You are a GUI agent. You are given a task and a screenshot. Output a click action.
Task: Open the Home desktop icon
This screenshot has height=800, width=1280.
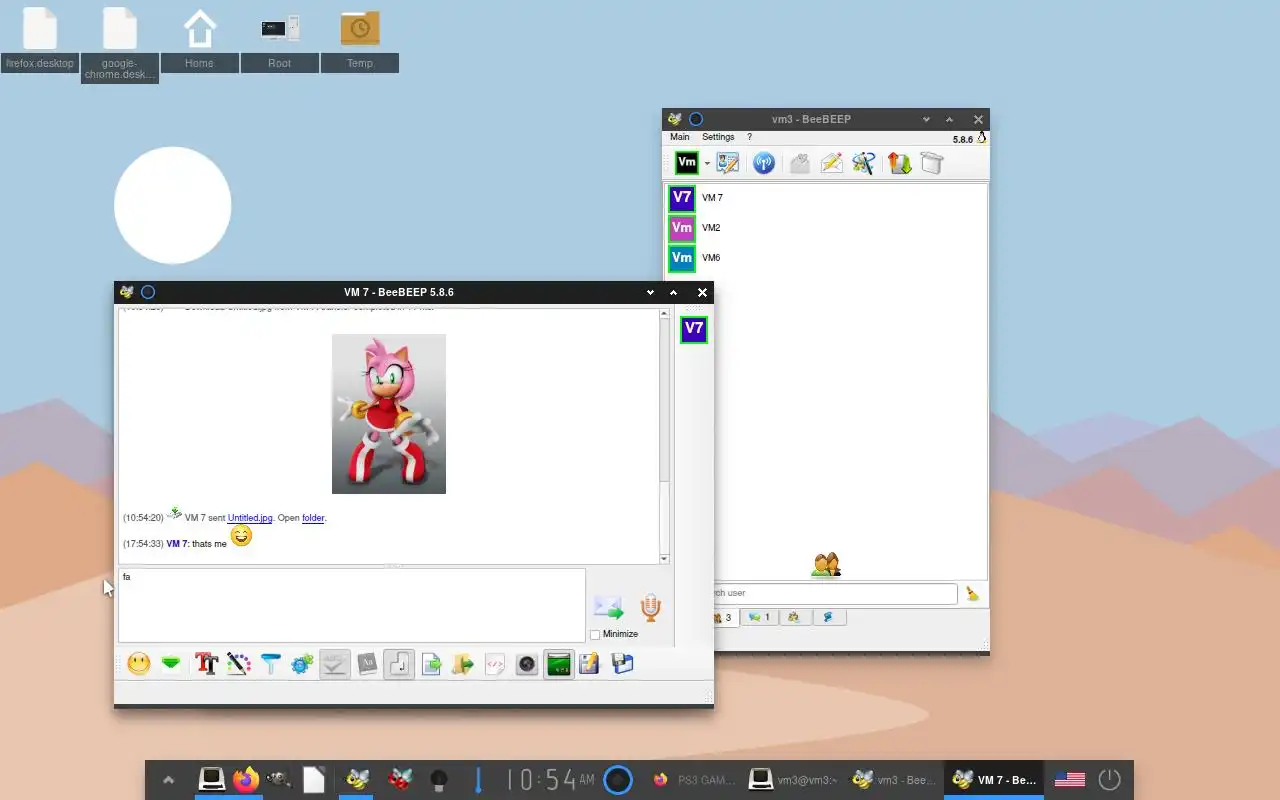[200, 41]
